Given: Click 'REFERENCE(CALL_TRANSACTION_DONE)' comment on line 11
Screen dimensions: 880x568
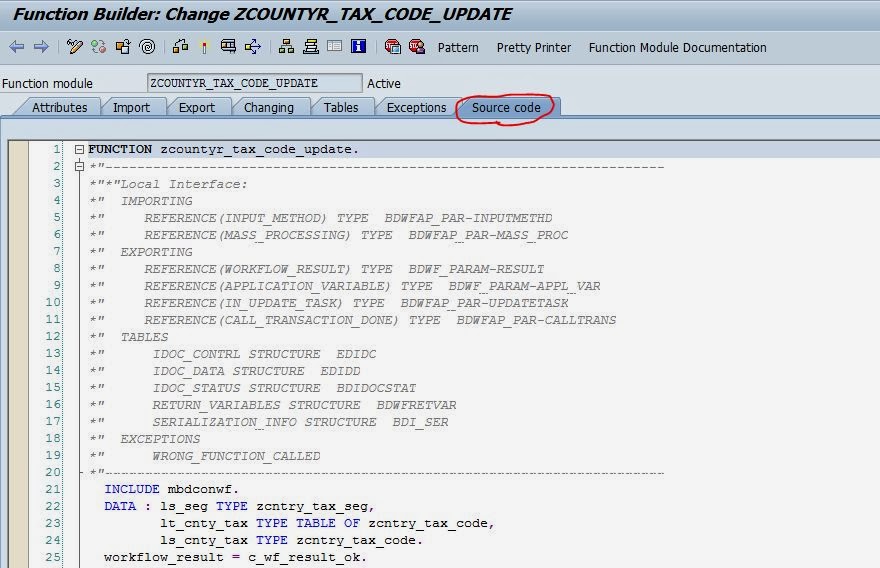Looking at the screenshot, I should click(x=271, y=320).
